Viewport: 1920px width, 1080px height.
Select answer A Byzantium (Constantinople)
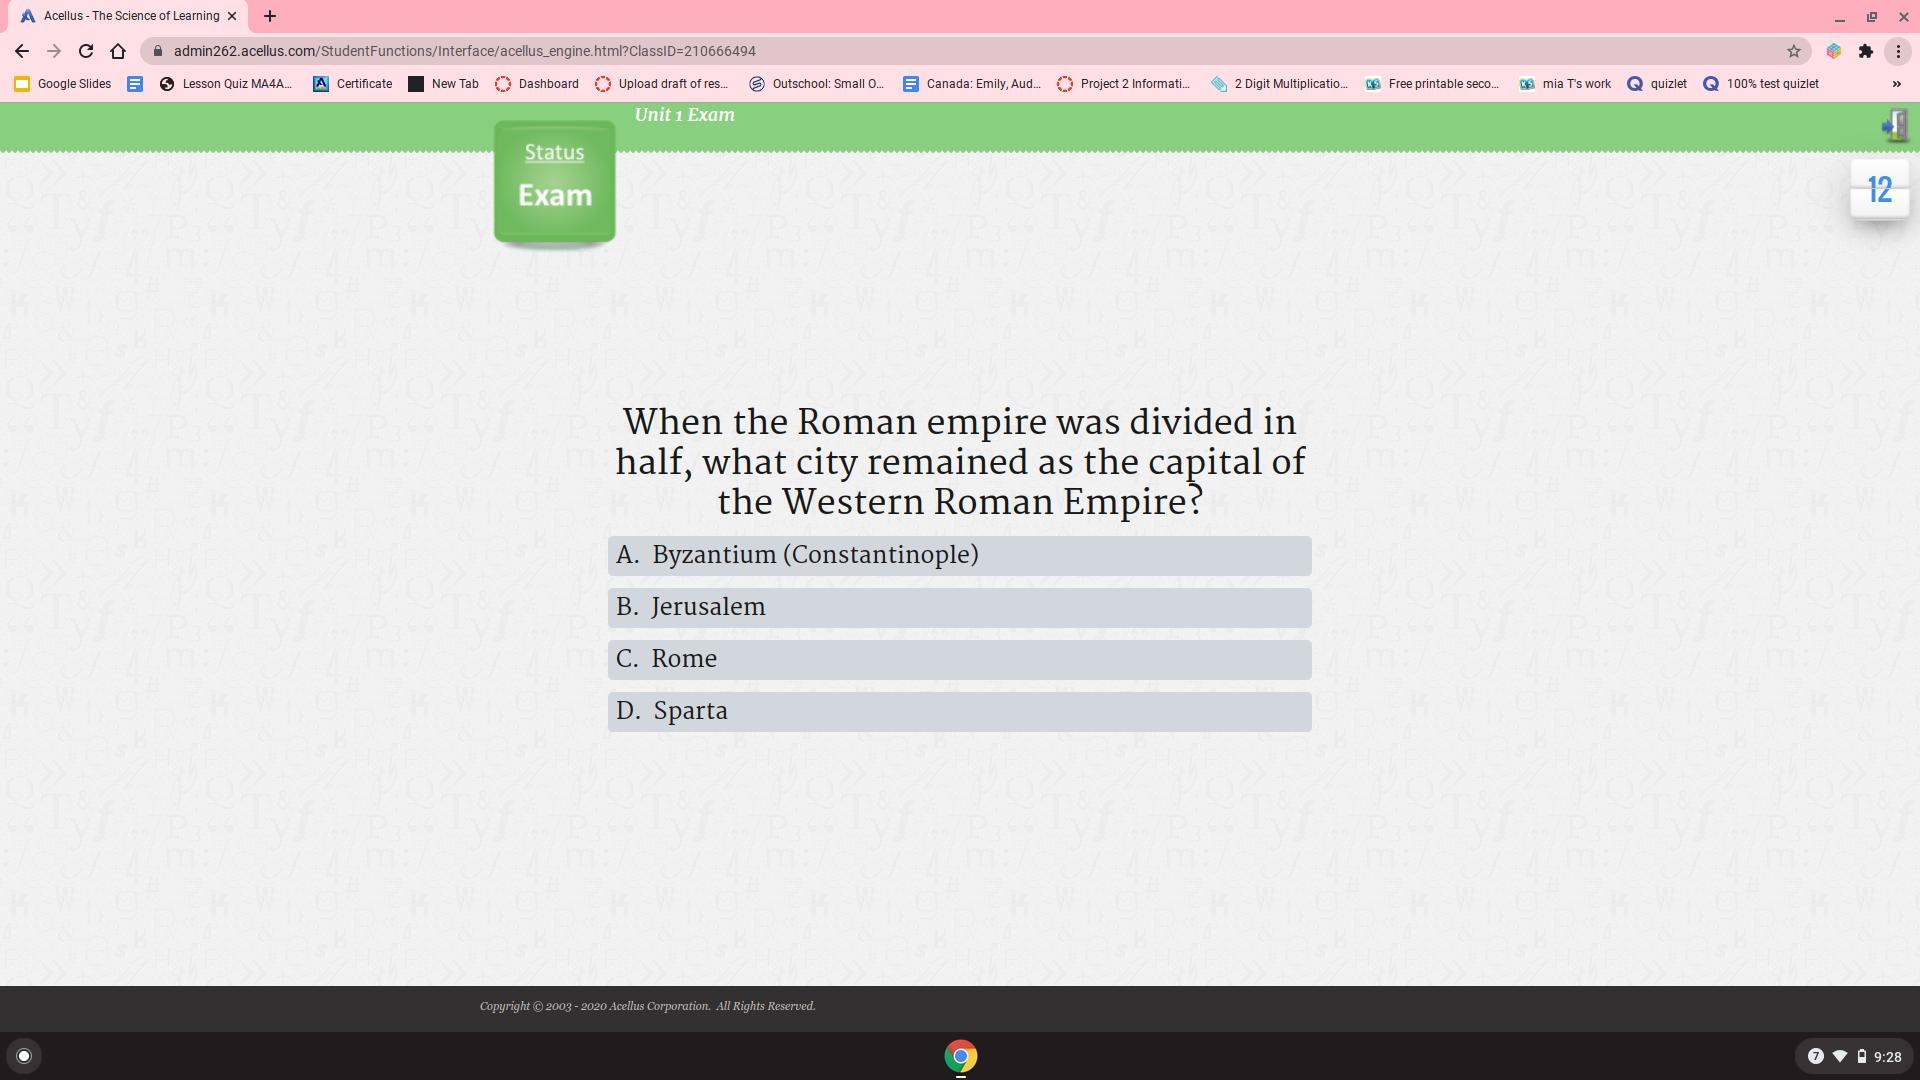click(x=959, y=556)
